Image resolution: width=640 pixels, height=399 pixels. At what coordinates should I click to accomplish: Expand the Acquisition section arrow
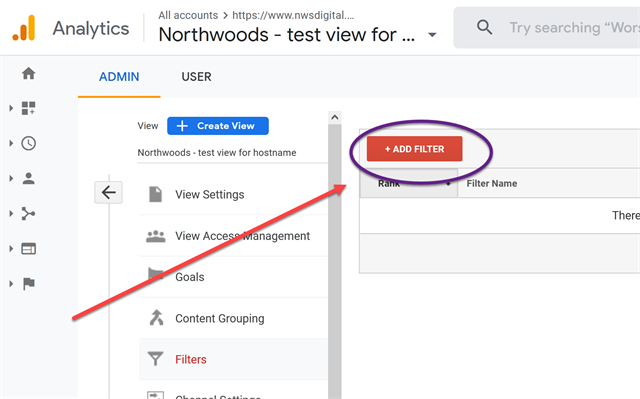[11, 213]
